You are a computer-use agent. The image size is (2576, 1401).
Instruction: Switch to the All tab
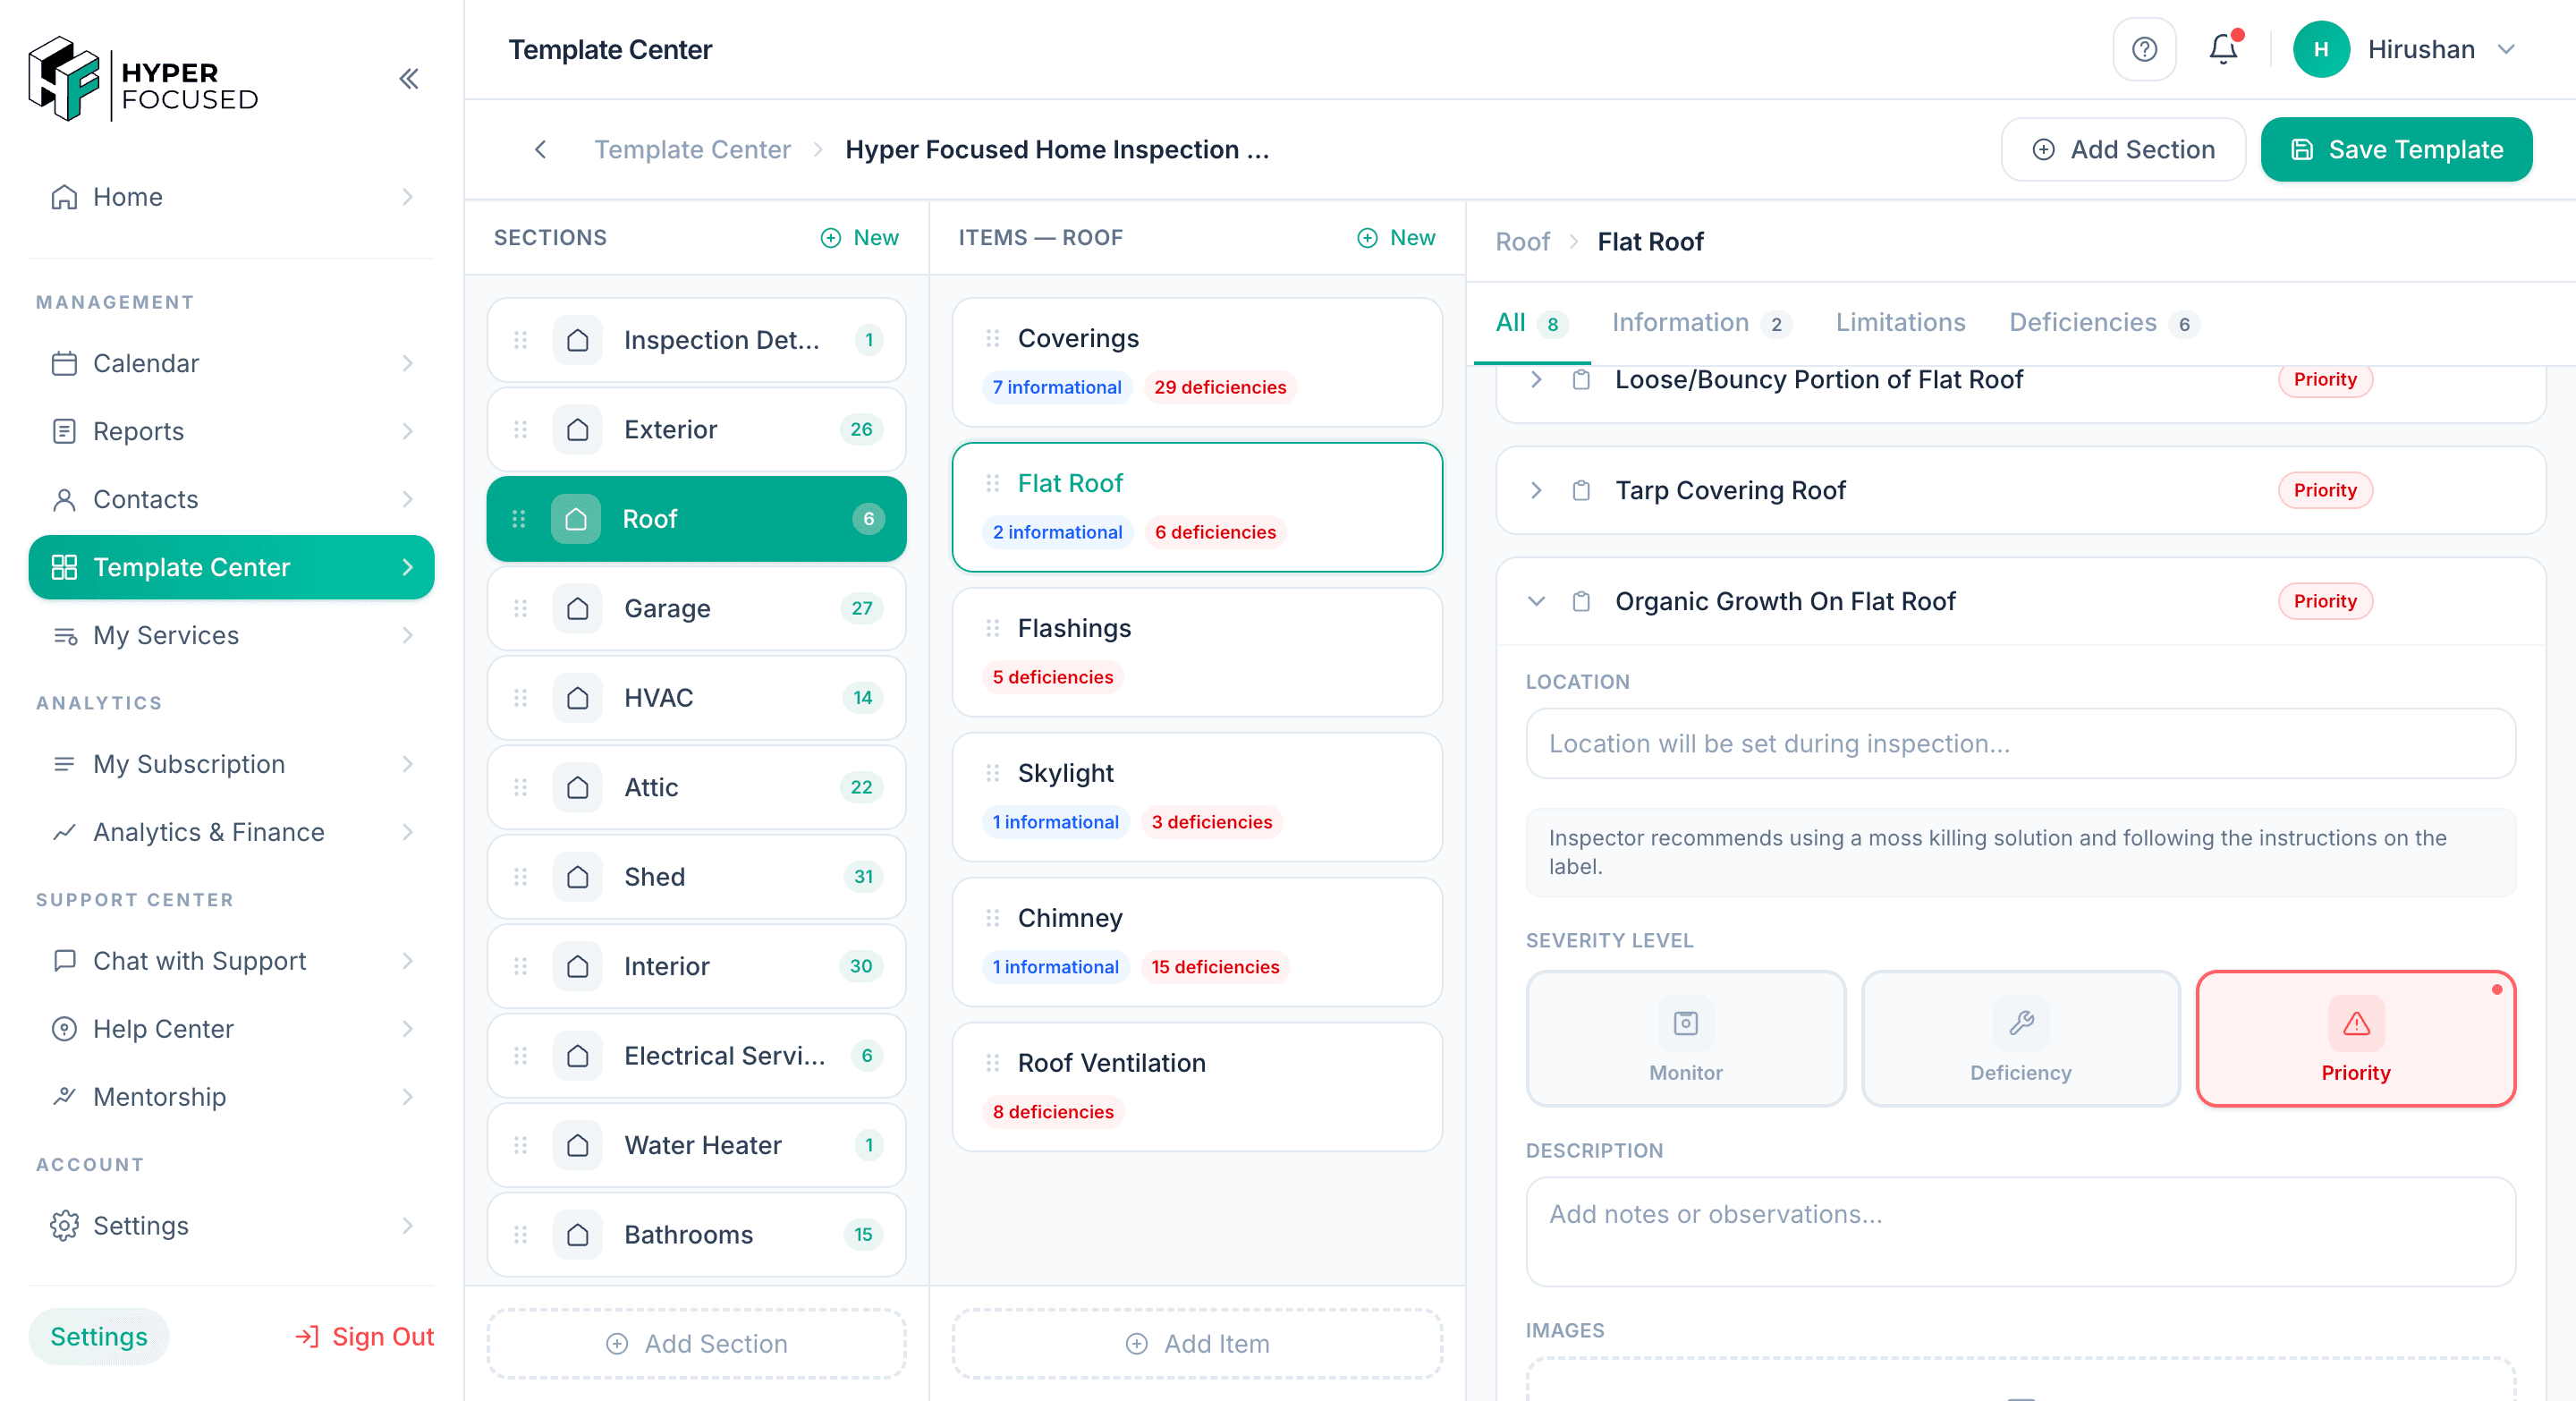(x=1530, y=323)
